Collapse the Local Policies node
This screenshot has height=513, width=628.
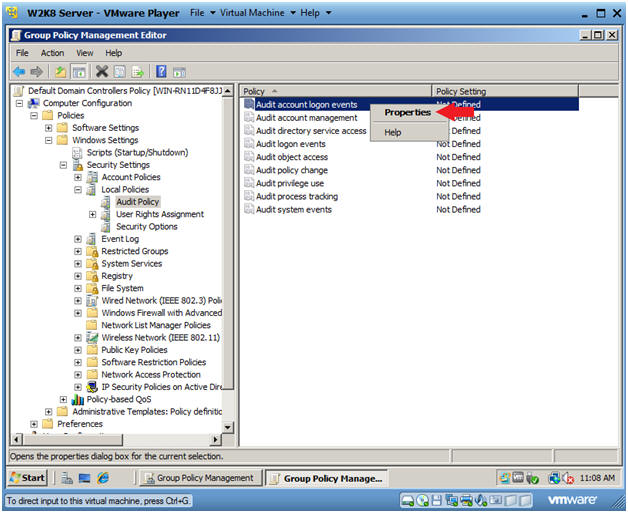(x=78, y=190)
